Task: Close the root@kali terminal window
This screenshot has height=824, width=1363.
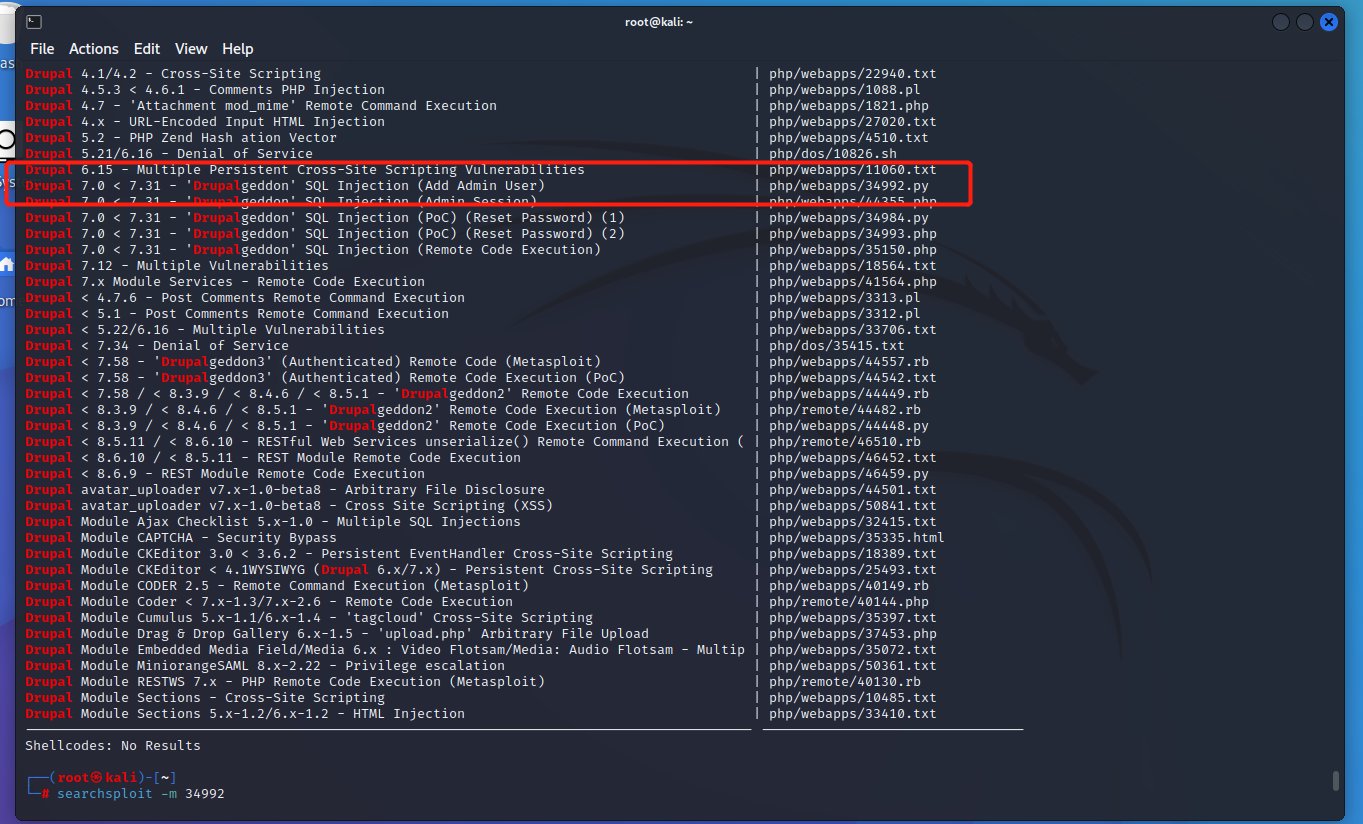Action: 1329,22
